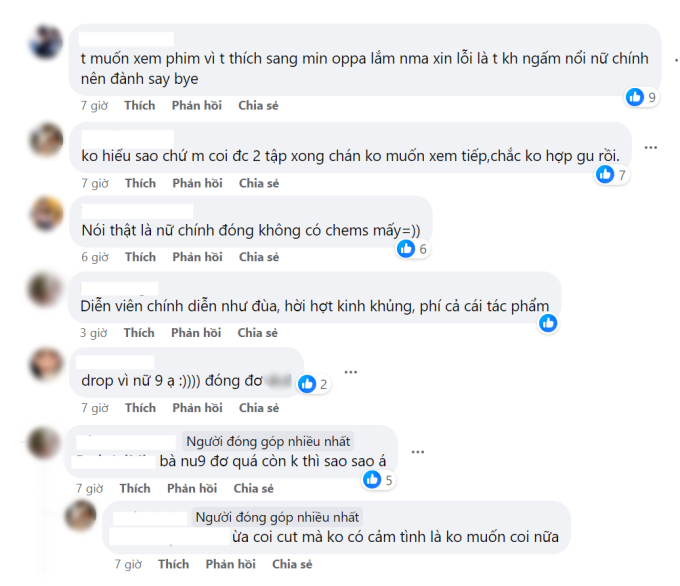Click Chia sẻ under 'bà nu9 đơ quá' comment
The image size is (680, 586).
click(x=254, y=488)
